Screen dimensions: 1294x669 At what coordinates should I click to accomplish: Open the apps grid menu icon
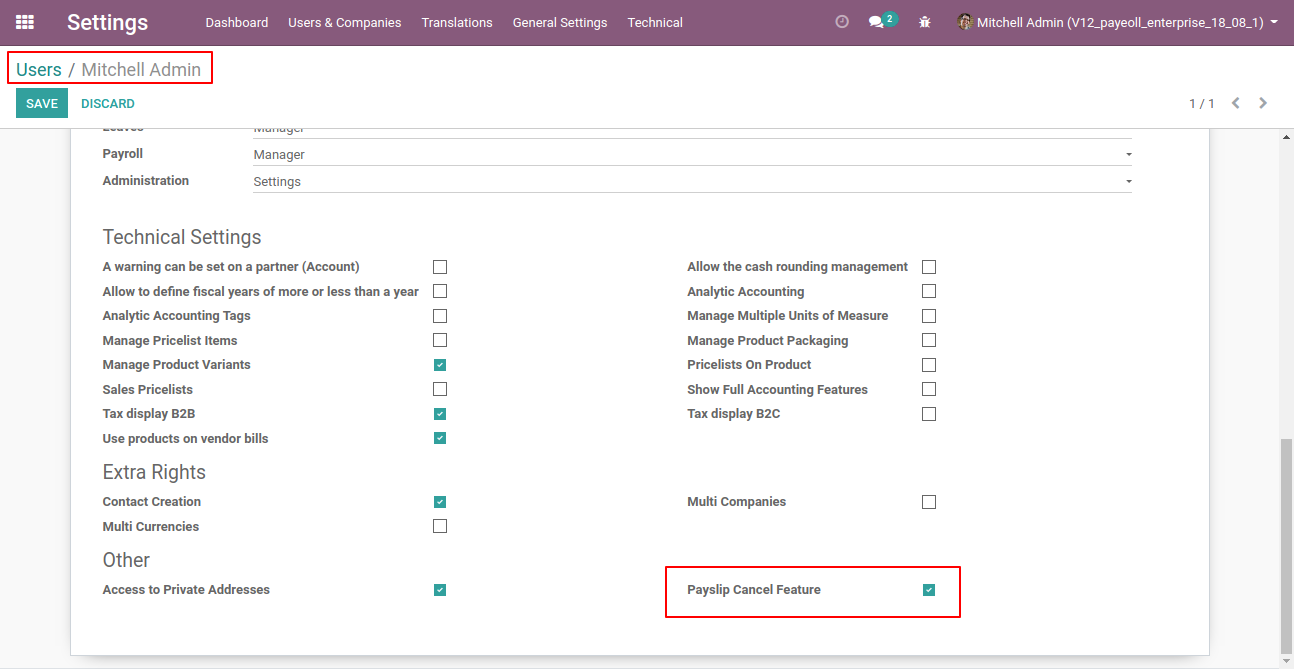click(x=25, y=22)
